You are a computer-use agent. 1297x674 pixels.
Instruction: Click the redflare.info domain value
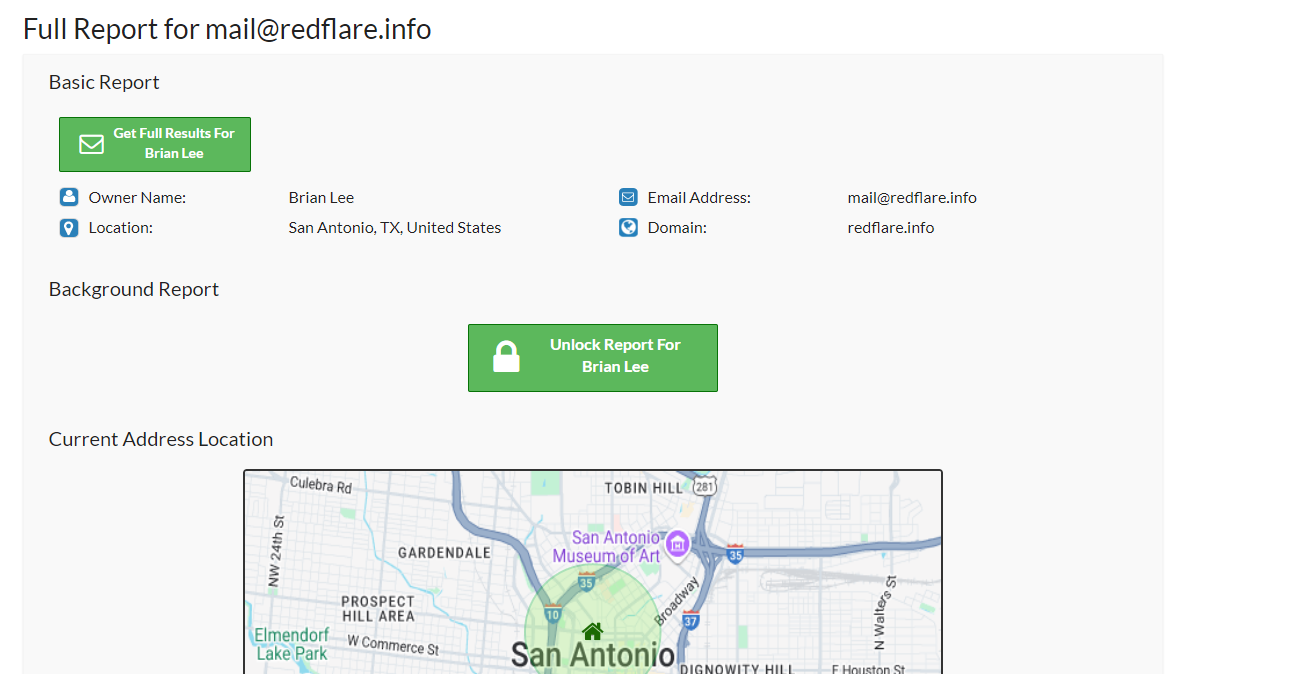890,228
